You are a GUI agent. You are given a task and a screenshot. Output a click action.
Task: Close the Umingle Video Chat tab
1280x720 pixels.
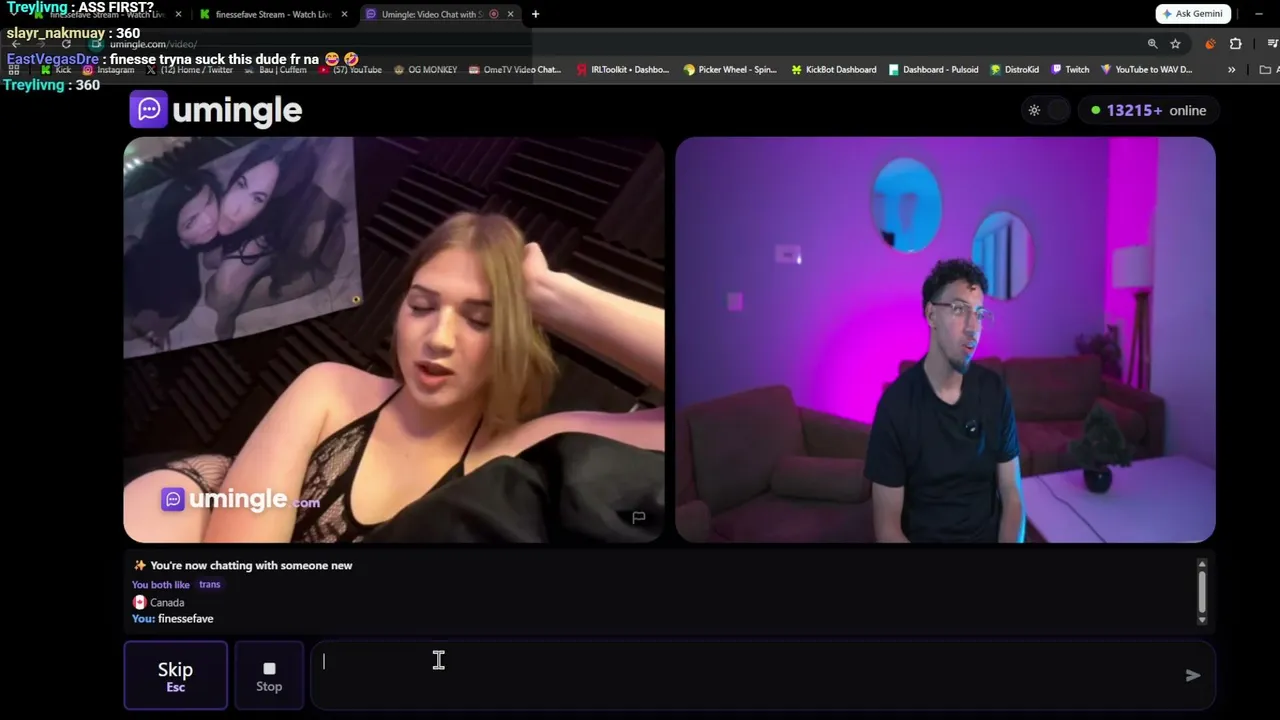[x=510, y=14]
